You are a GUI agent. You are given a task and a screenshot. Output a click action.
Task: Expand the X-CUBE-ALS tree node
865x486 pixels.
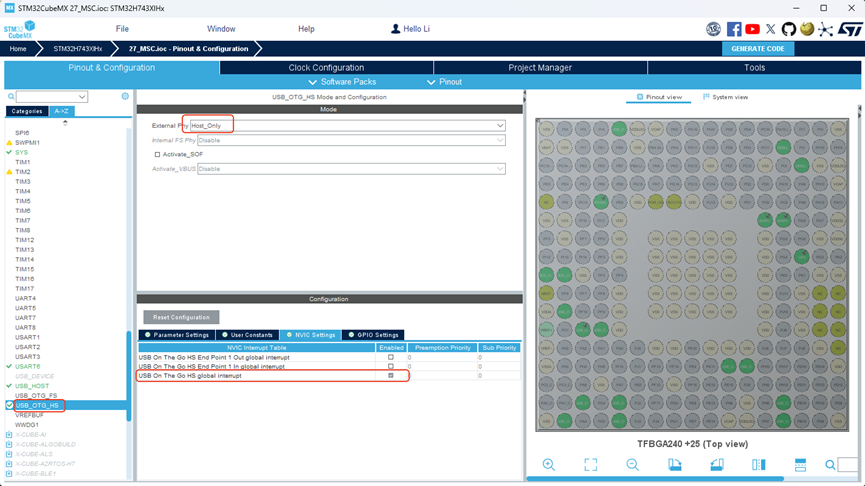click(9, 454)
